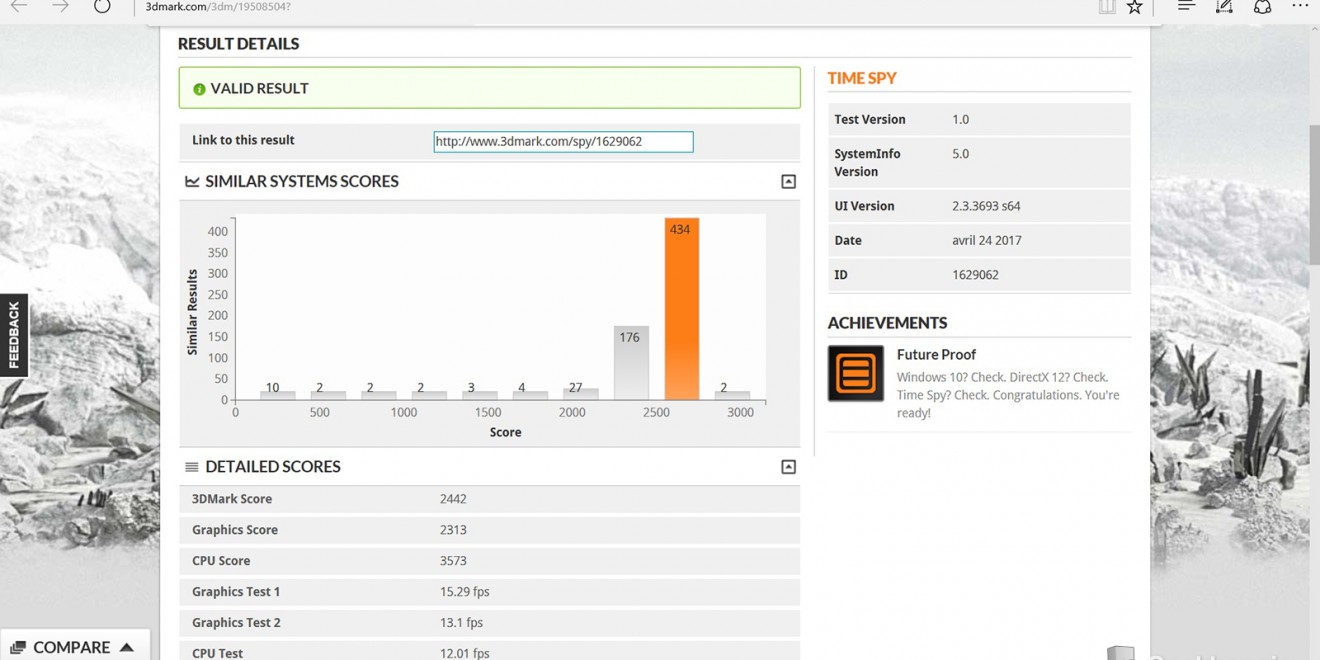Image resolution: width=1320 pixels, height=660 pixels.
Task: Open the Edge Hub lines icon
Action: [x=1186, y=6]
